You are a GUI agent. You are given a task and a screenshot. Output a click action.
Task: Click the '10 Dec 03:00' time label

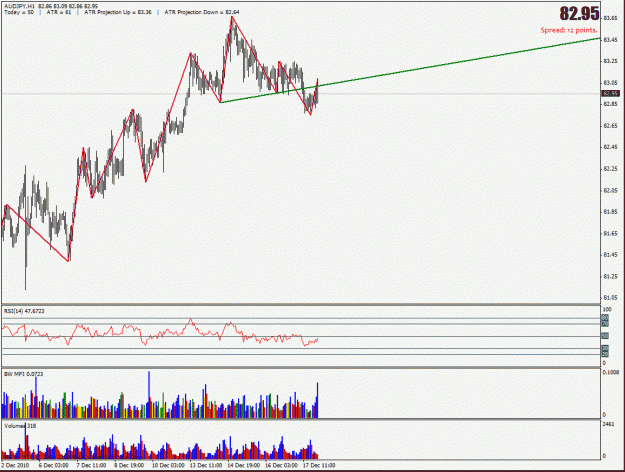(x=168, y=465)
